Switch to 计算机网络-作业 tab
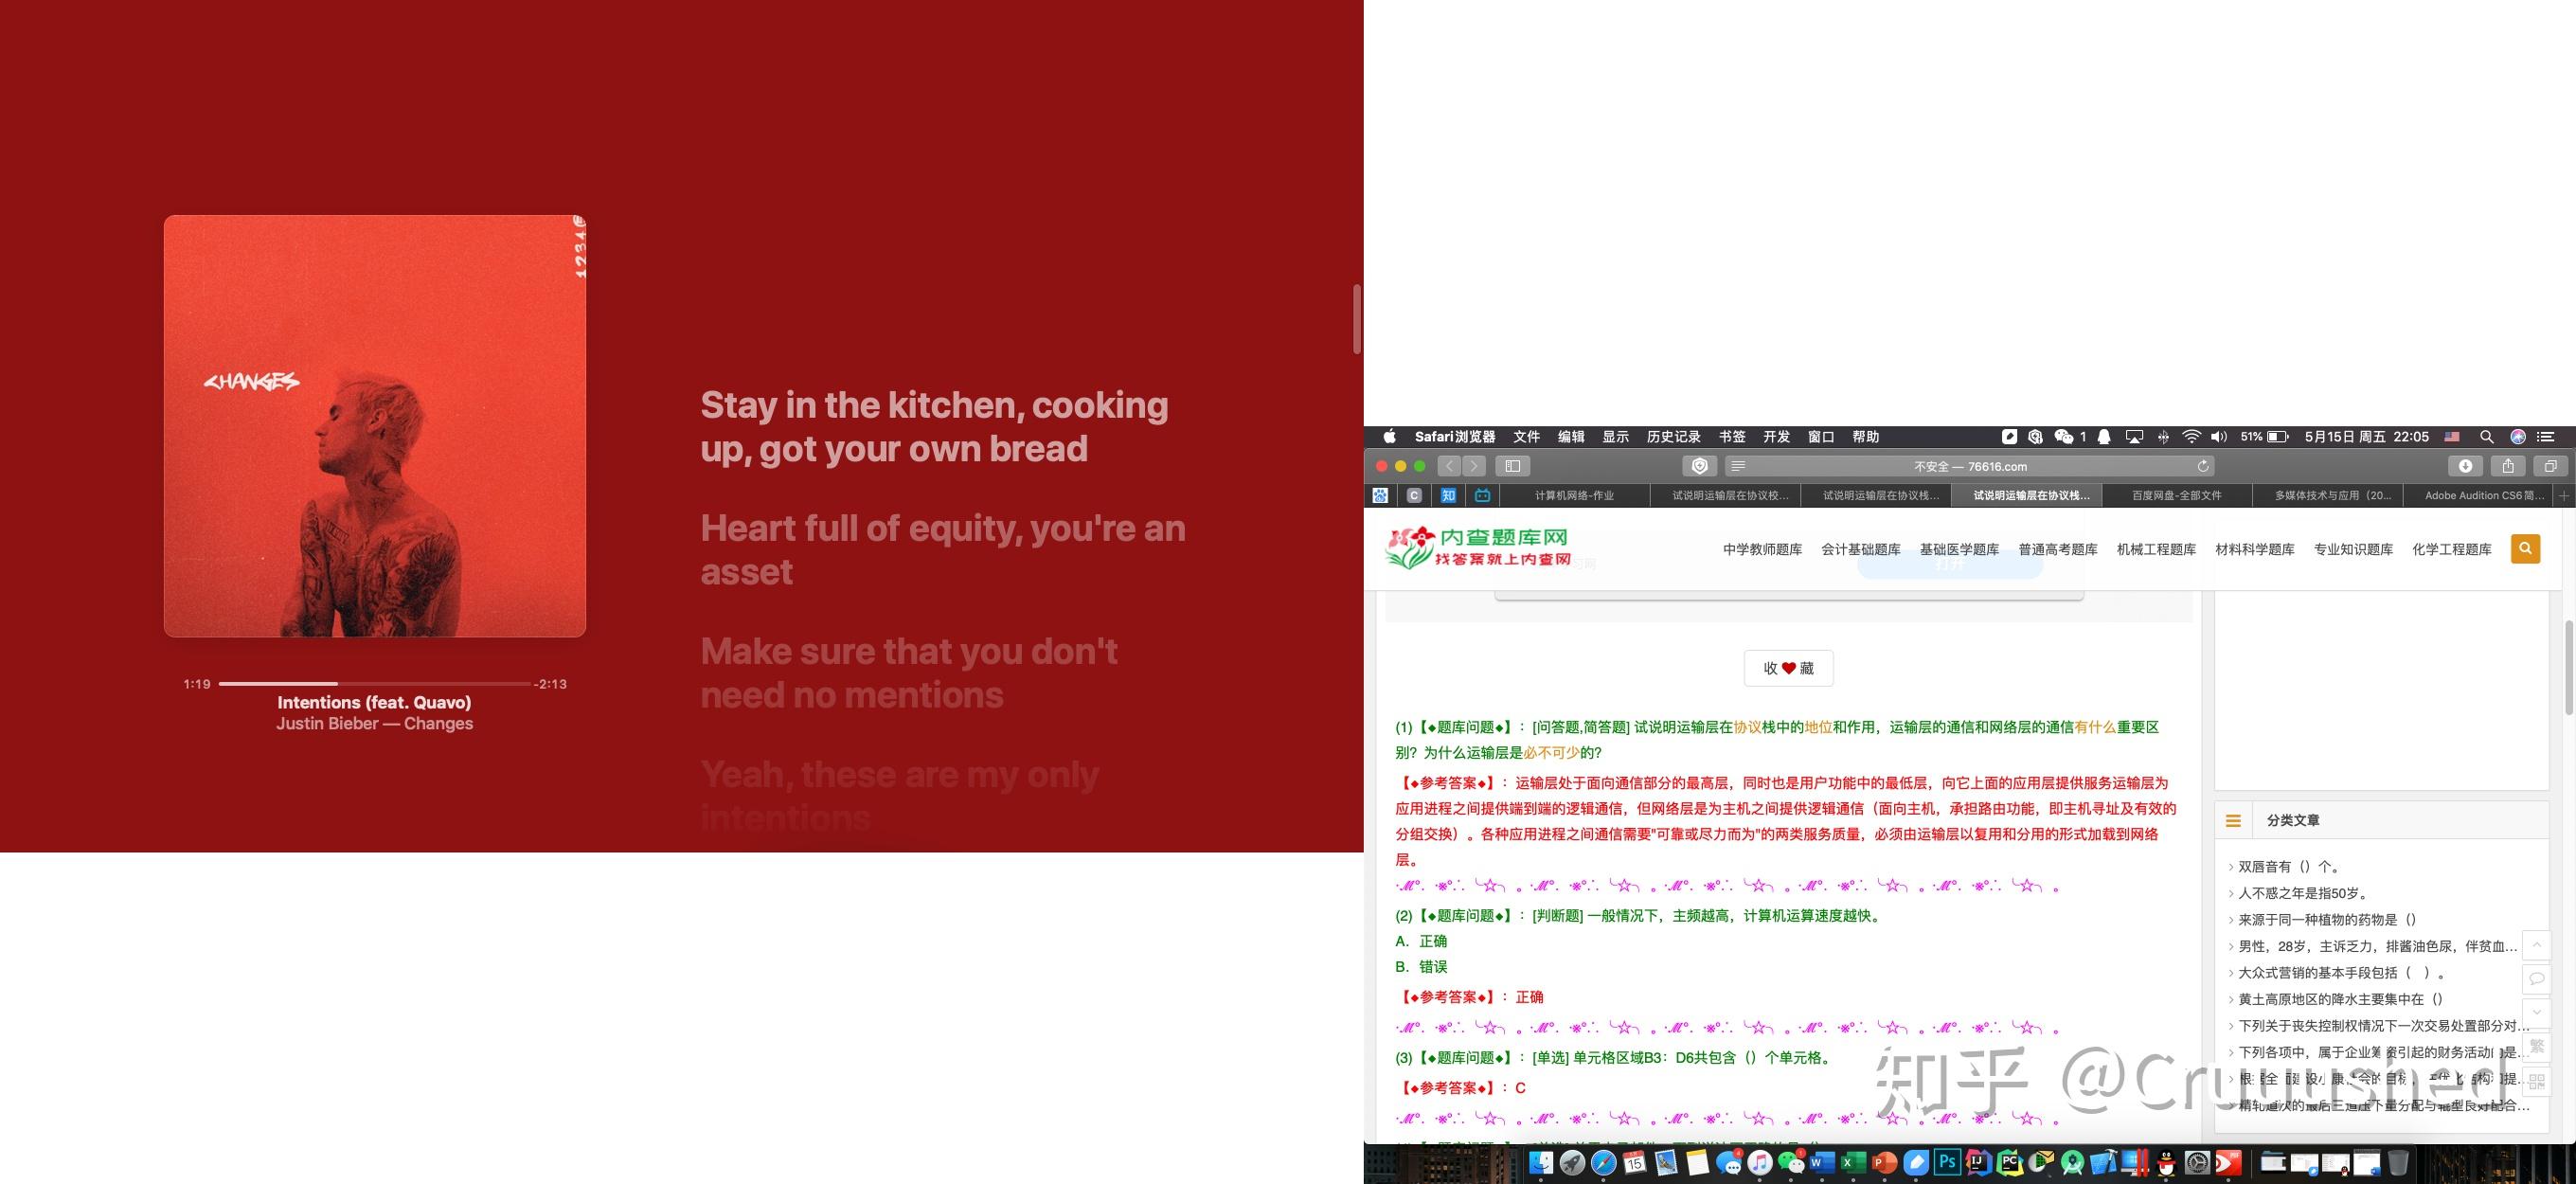Screen dimensions: 2576x1184 tap(1574, 495)
